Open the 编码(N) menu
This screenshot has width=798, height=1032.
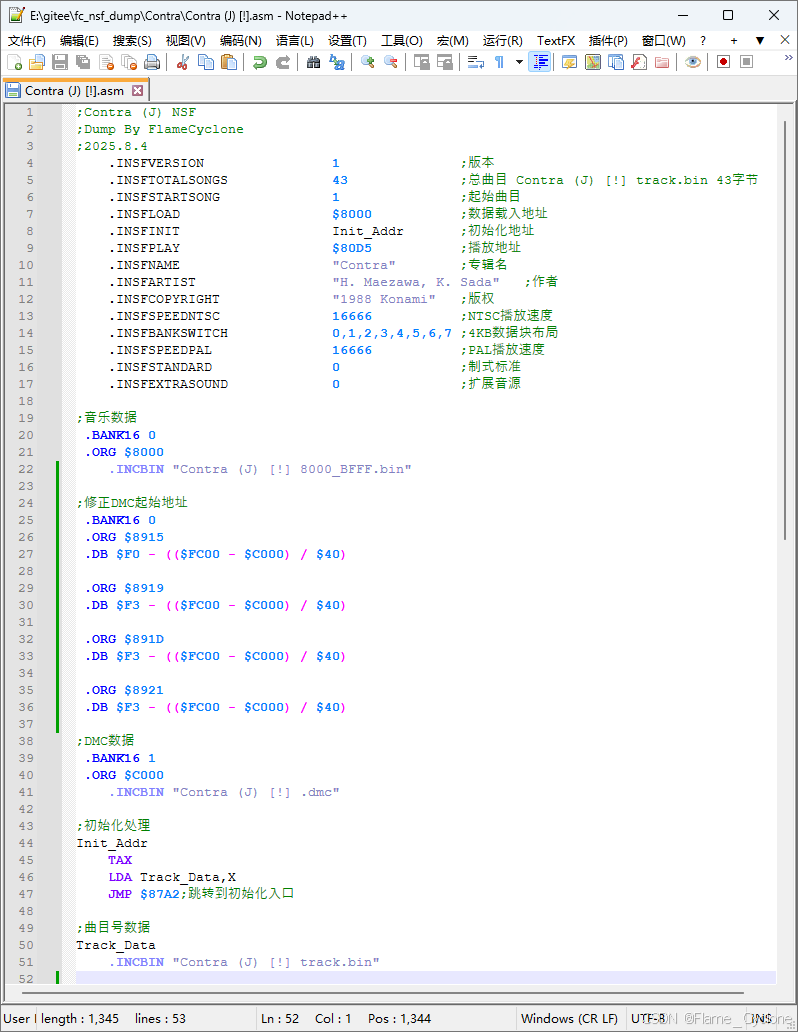point(240,41)
